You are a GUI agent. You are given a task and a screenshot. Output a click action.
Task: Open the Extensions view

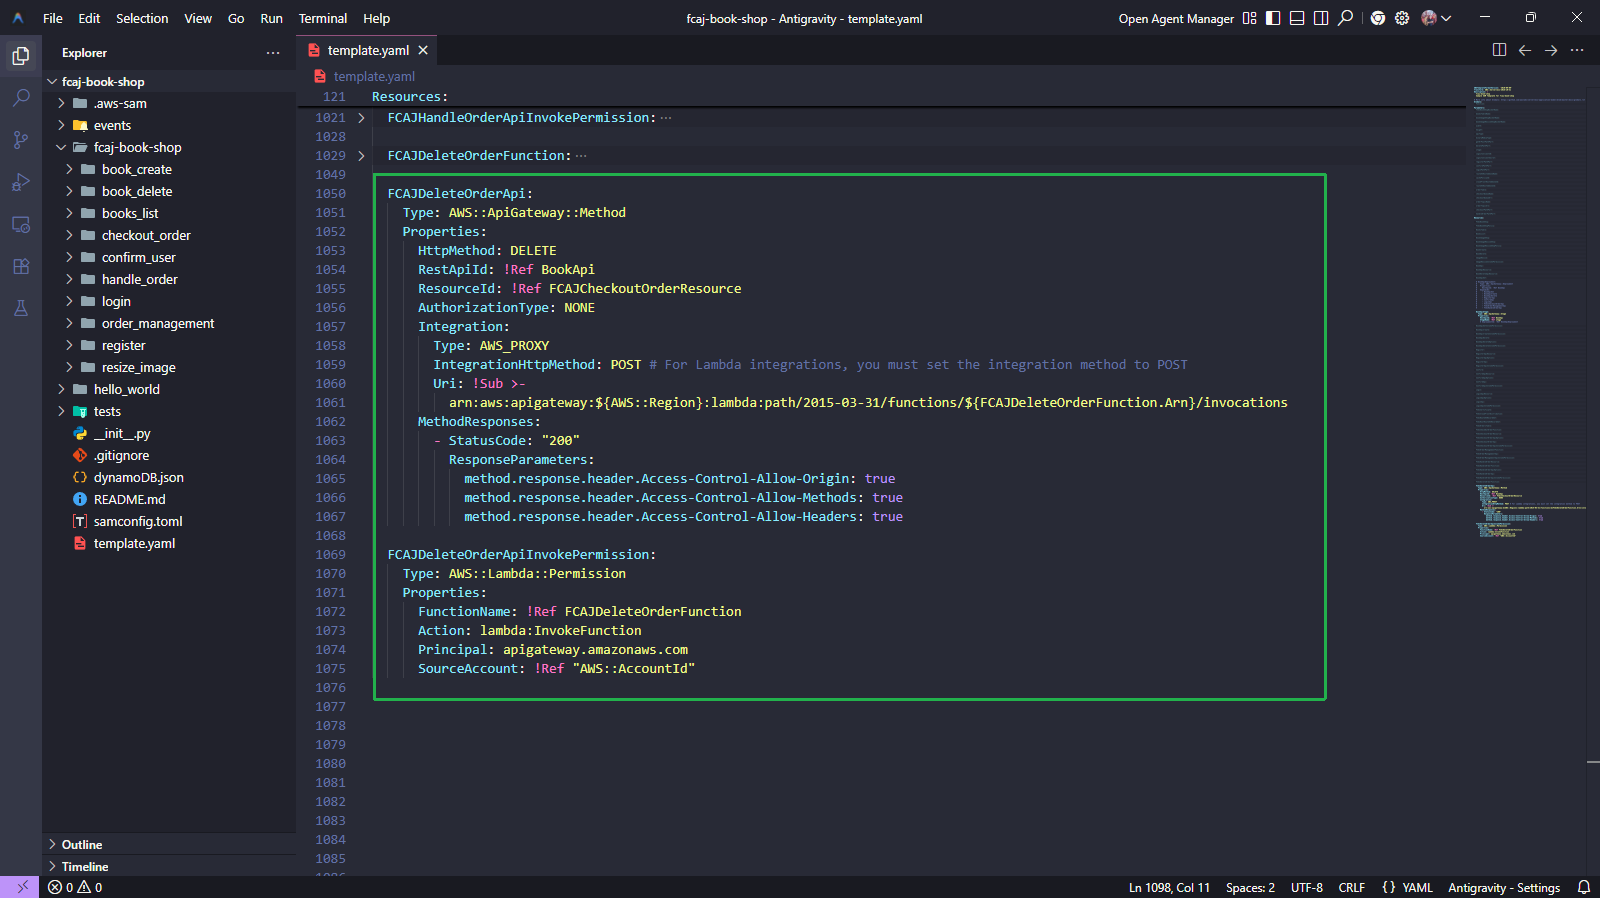click(20, 266)
